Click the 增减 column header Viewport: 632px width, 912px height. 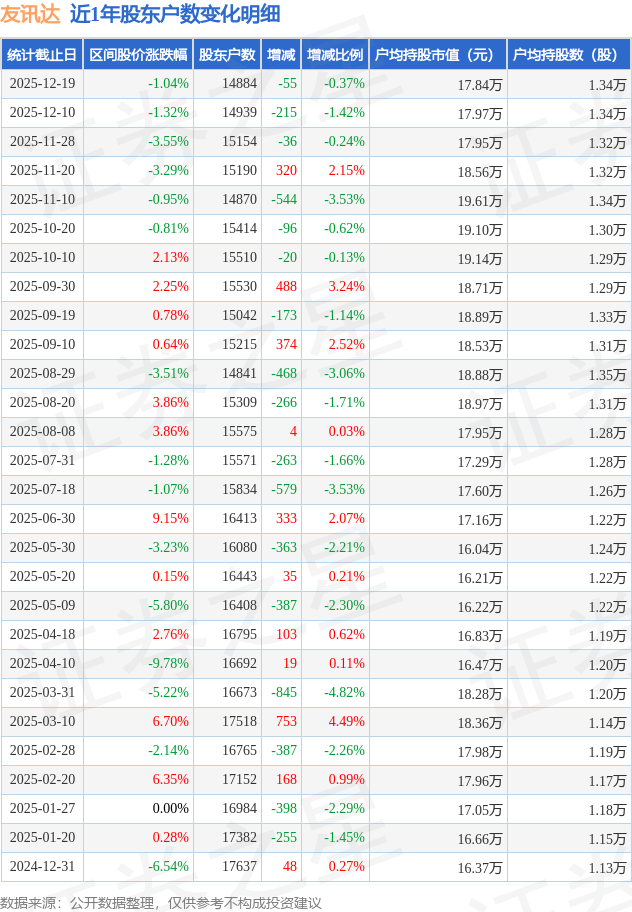(x=283, y=55)
